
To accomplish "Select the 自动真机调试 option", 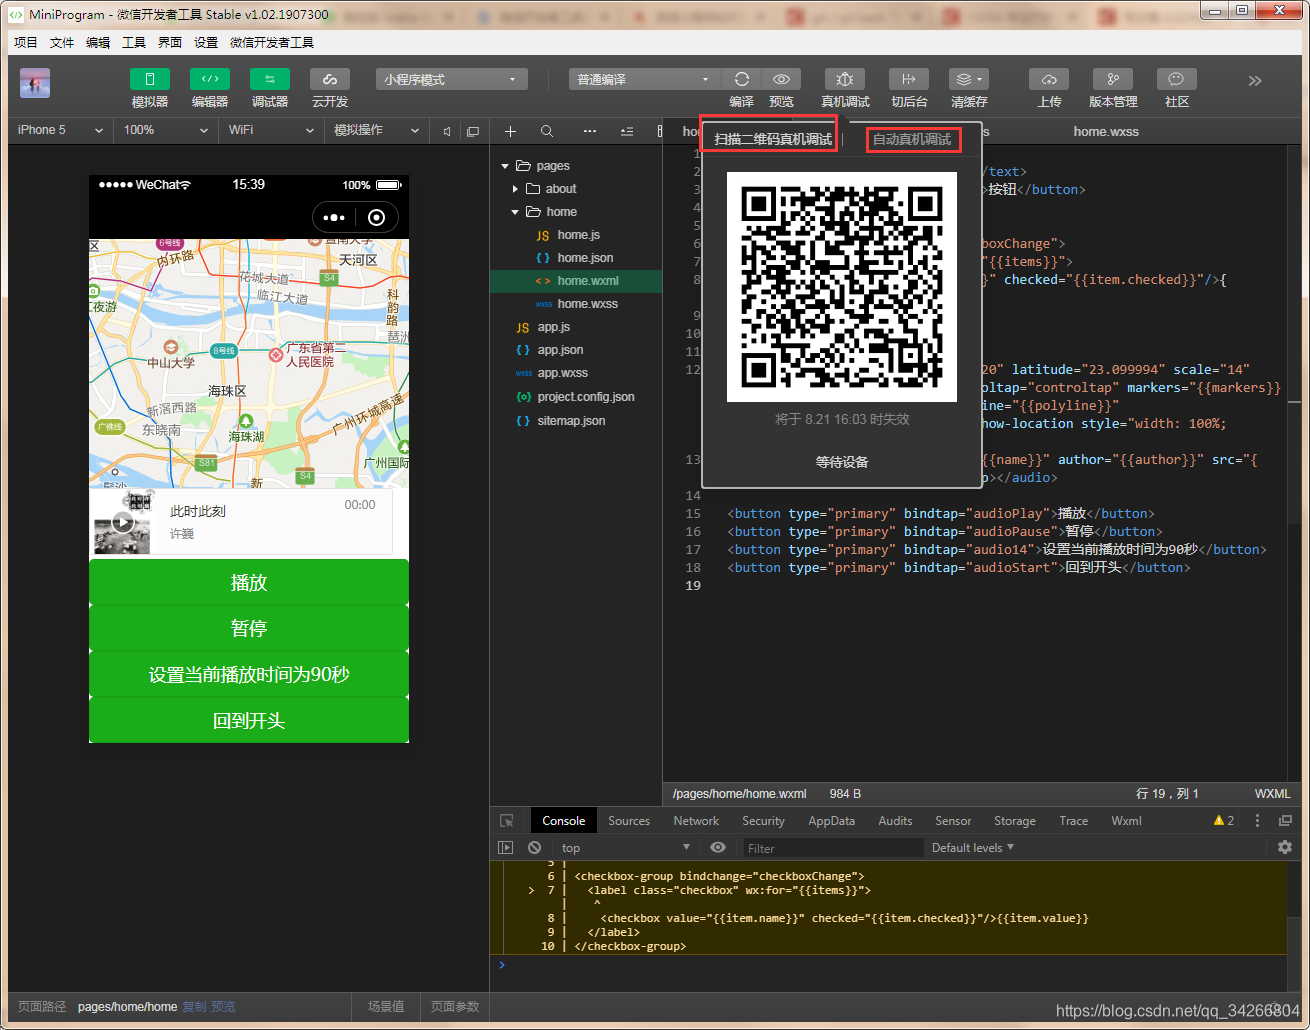I will [912, 139].
